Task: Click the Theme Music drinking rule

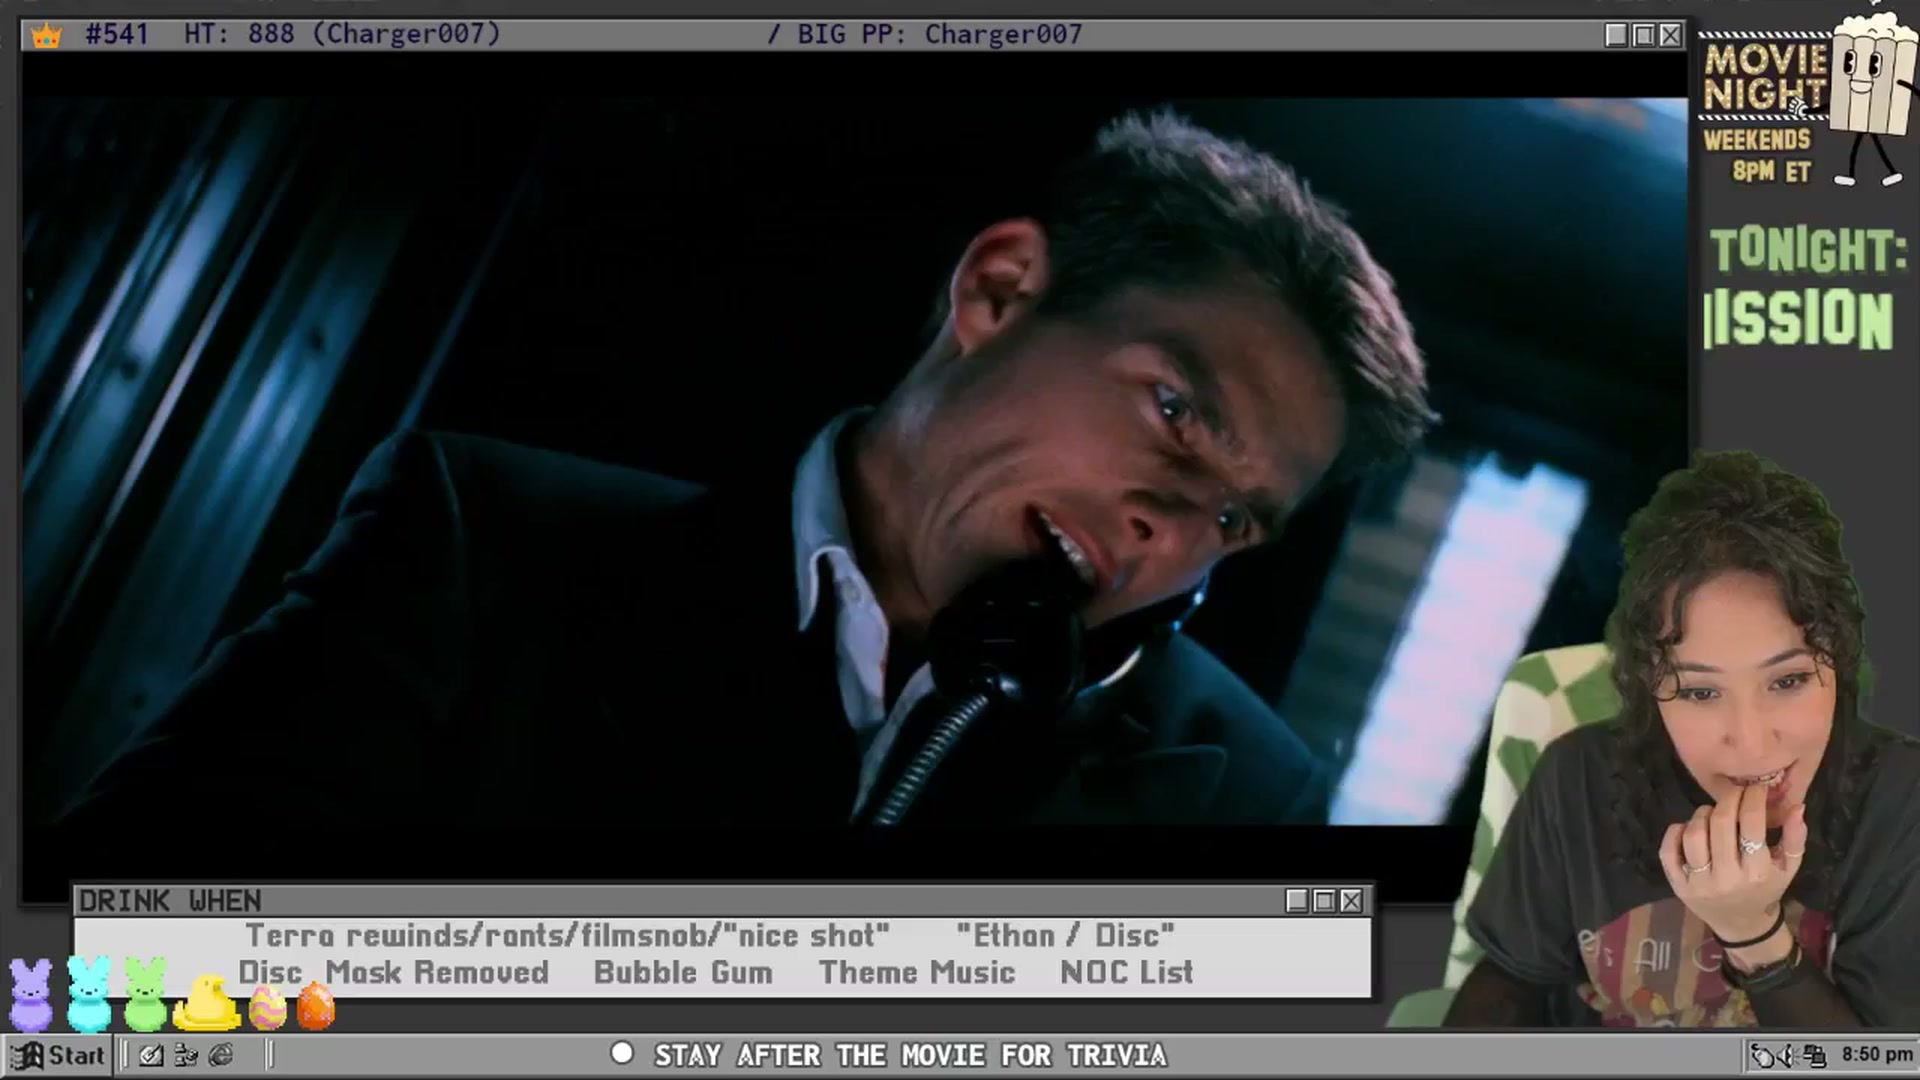Action: (917, 972)
